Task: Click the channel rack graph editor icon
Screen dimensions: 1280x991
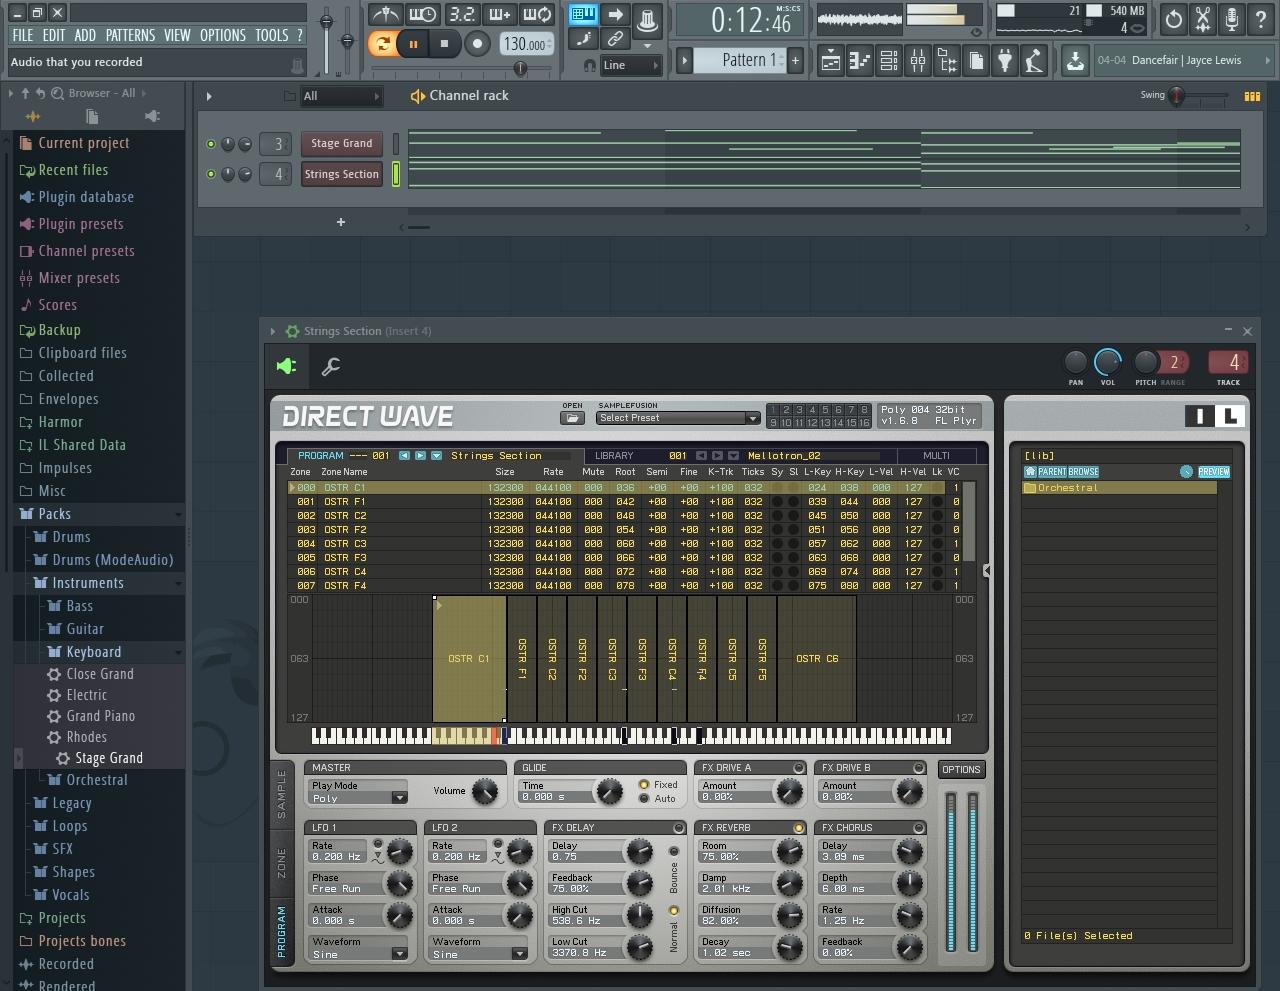Action: point(1251,96)
